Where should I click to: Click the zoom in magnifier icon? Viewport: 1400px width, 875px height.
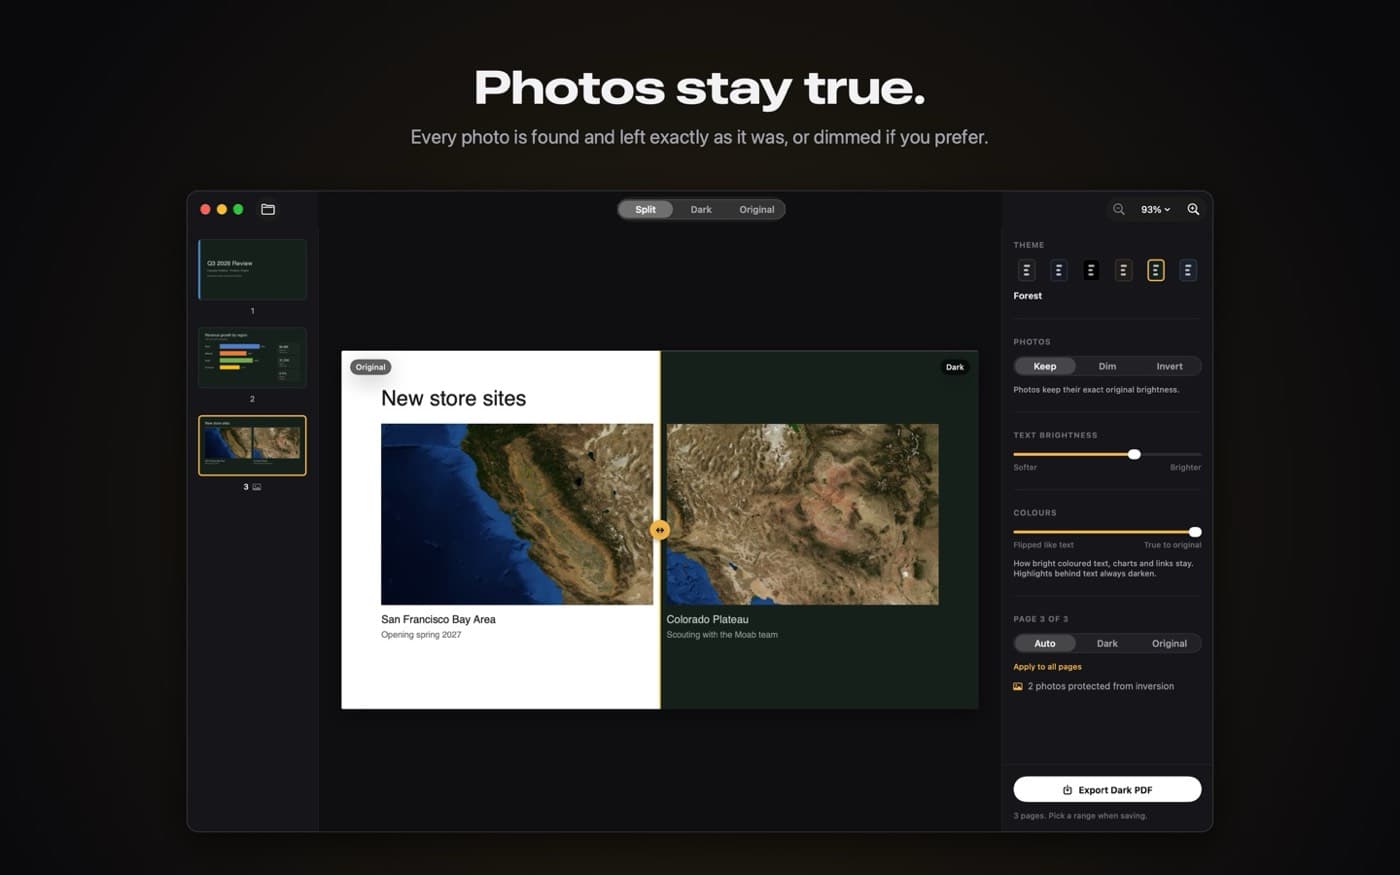pyautogui.click(x=1193, y=209)
